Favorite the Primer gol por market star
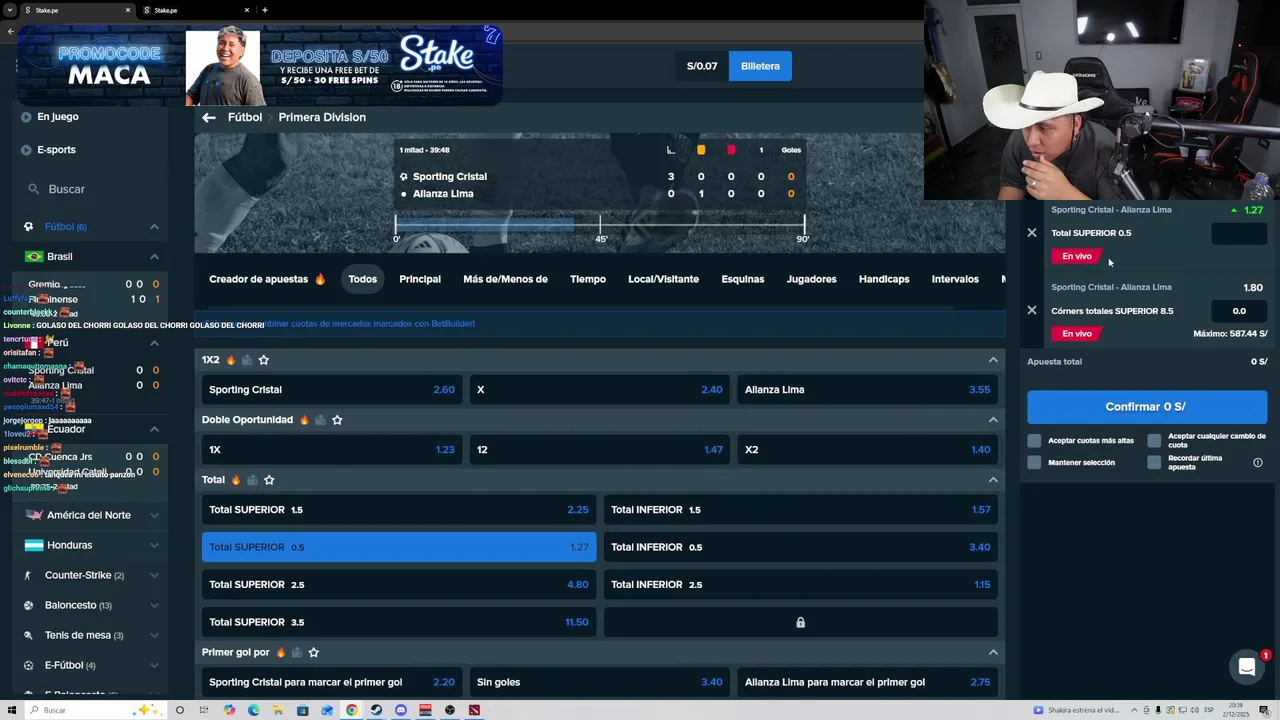The width and height of the screenshot is (1280, 720). (x=313, y=652)
